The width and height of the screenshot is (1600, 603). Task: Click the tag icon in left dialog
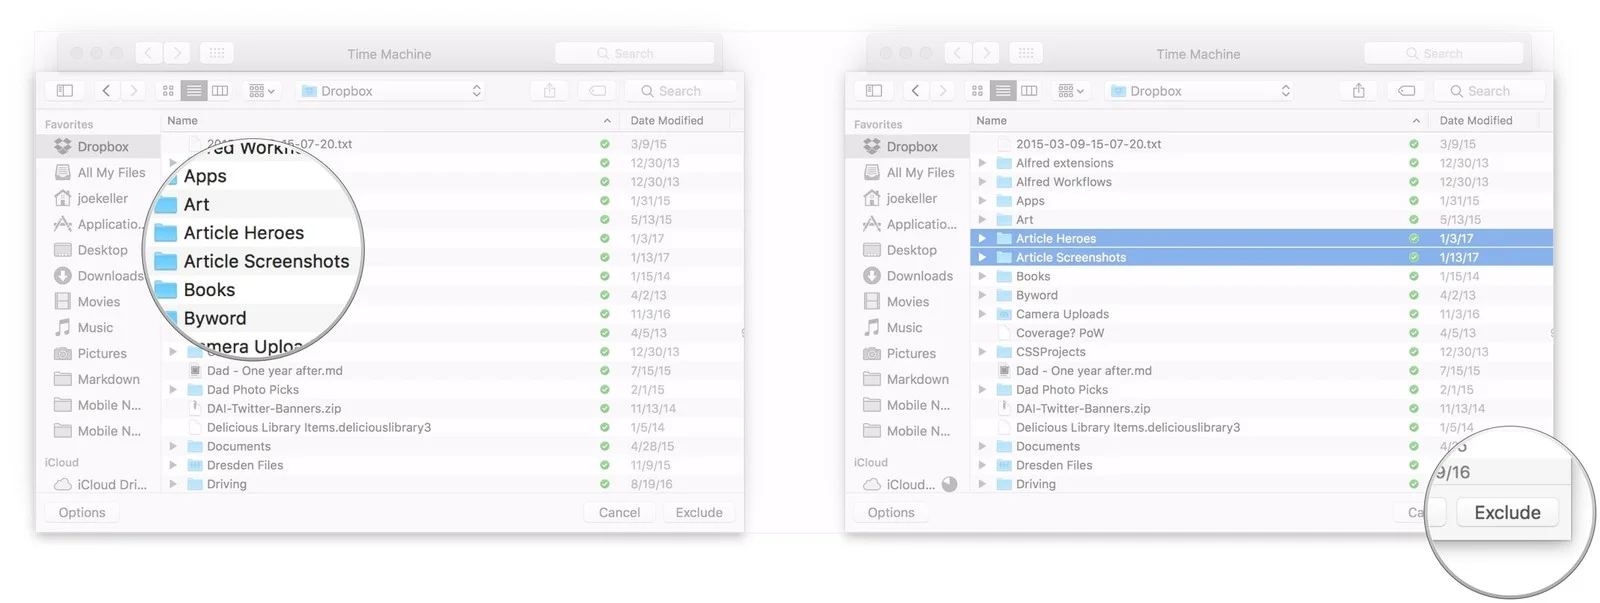point(597,91)
